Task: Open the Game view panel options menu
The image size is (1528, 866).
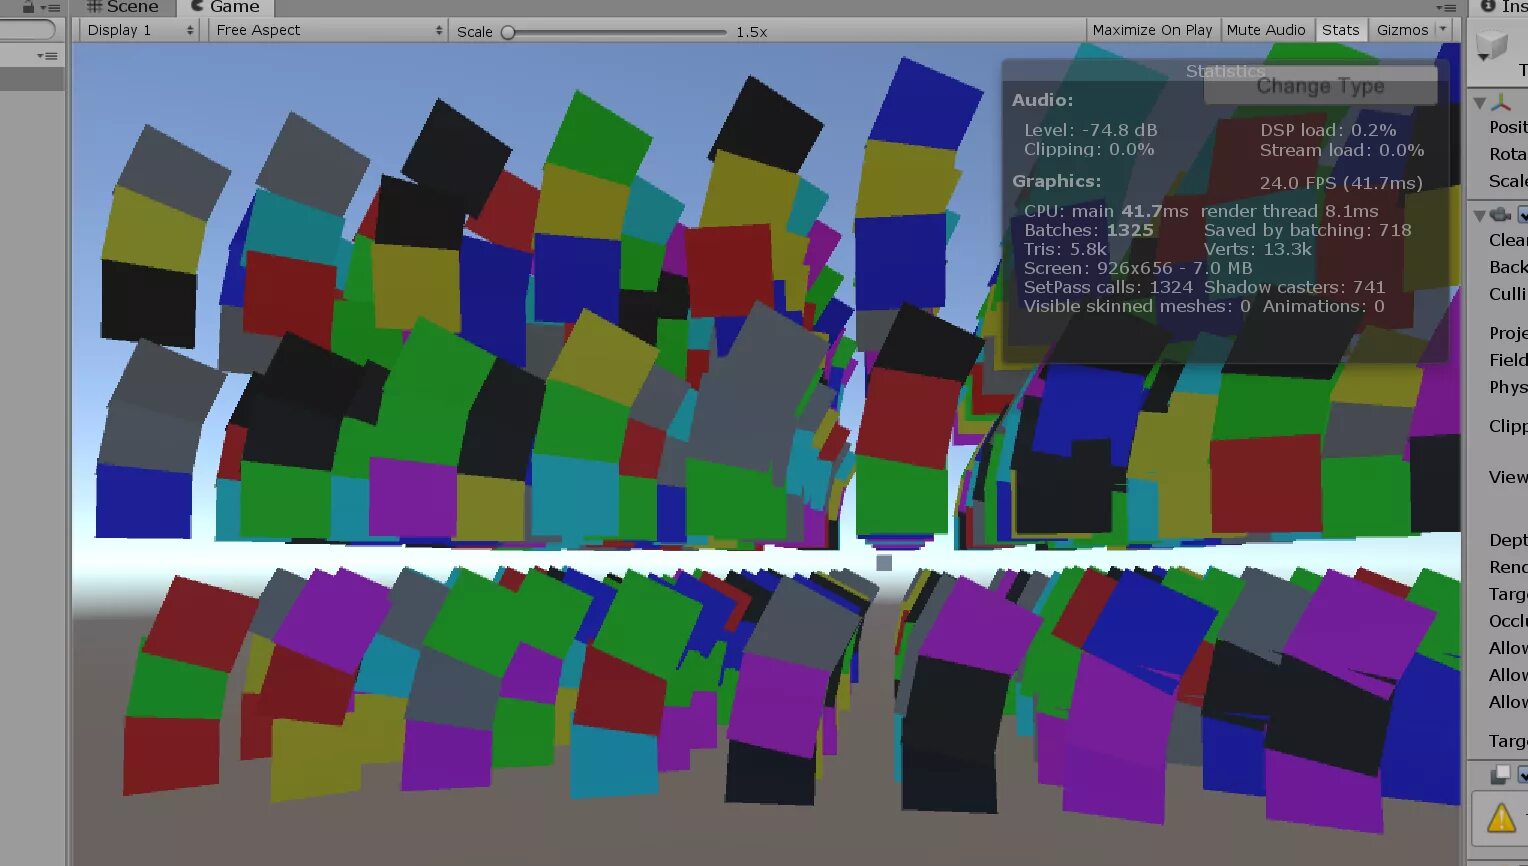Action: click(x=1446, y=7)
